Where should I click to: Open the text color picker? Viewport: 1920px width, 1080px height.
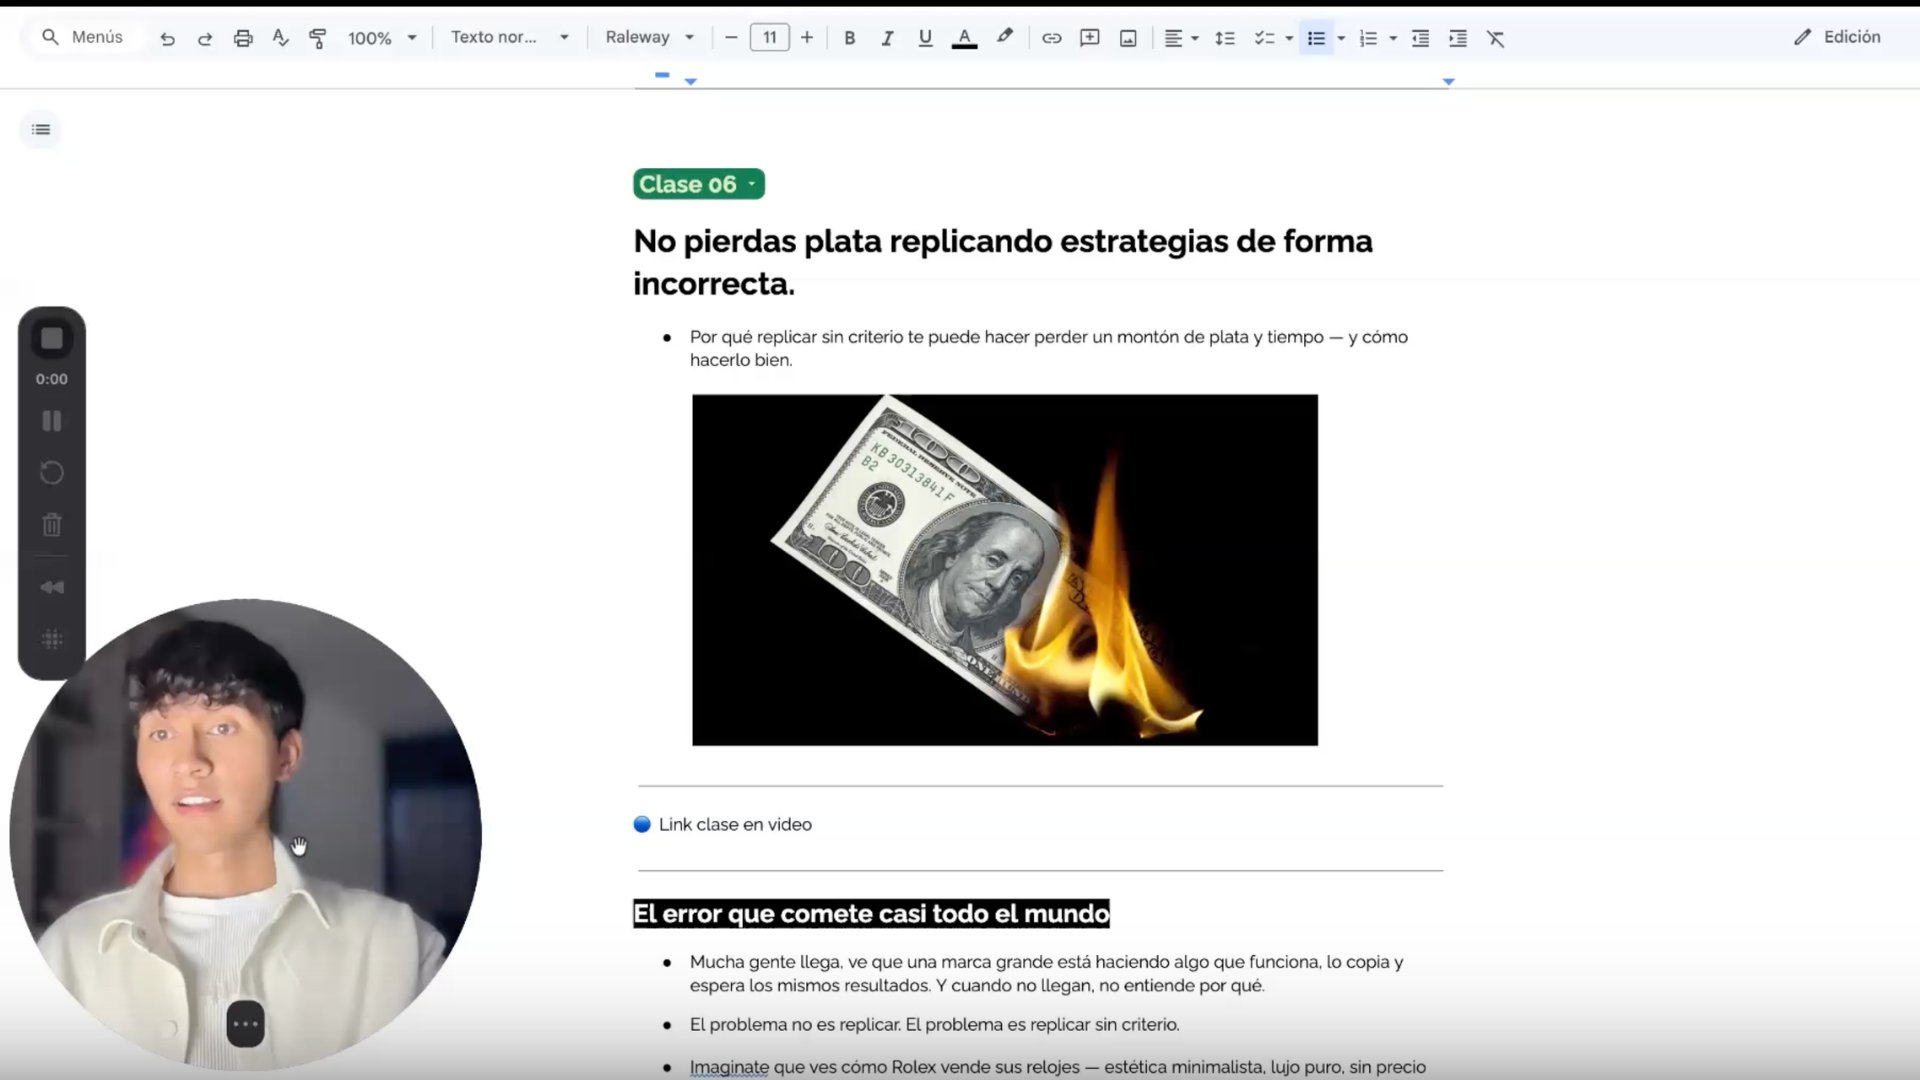click(964, 38)
